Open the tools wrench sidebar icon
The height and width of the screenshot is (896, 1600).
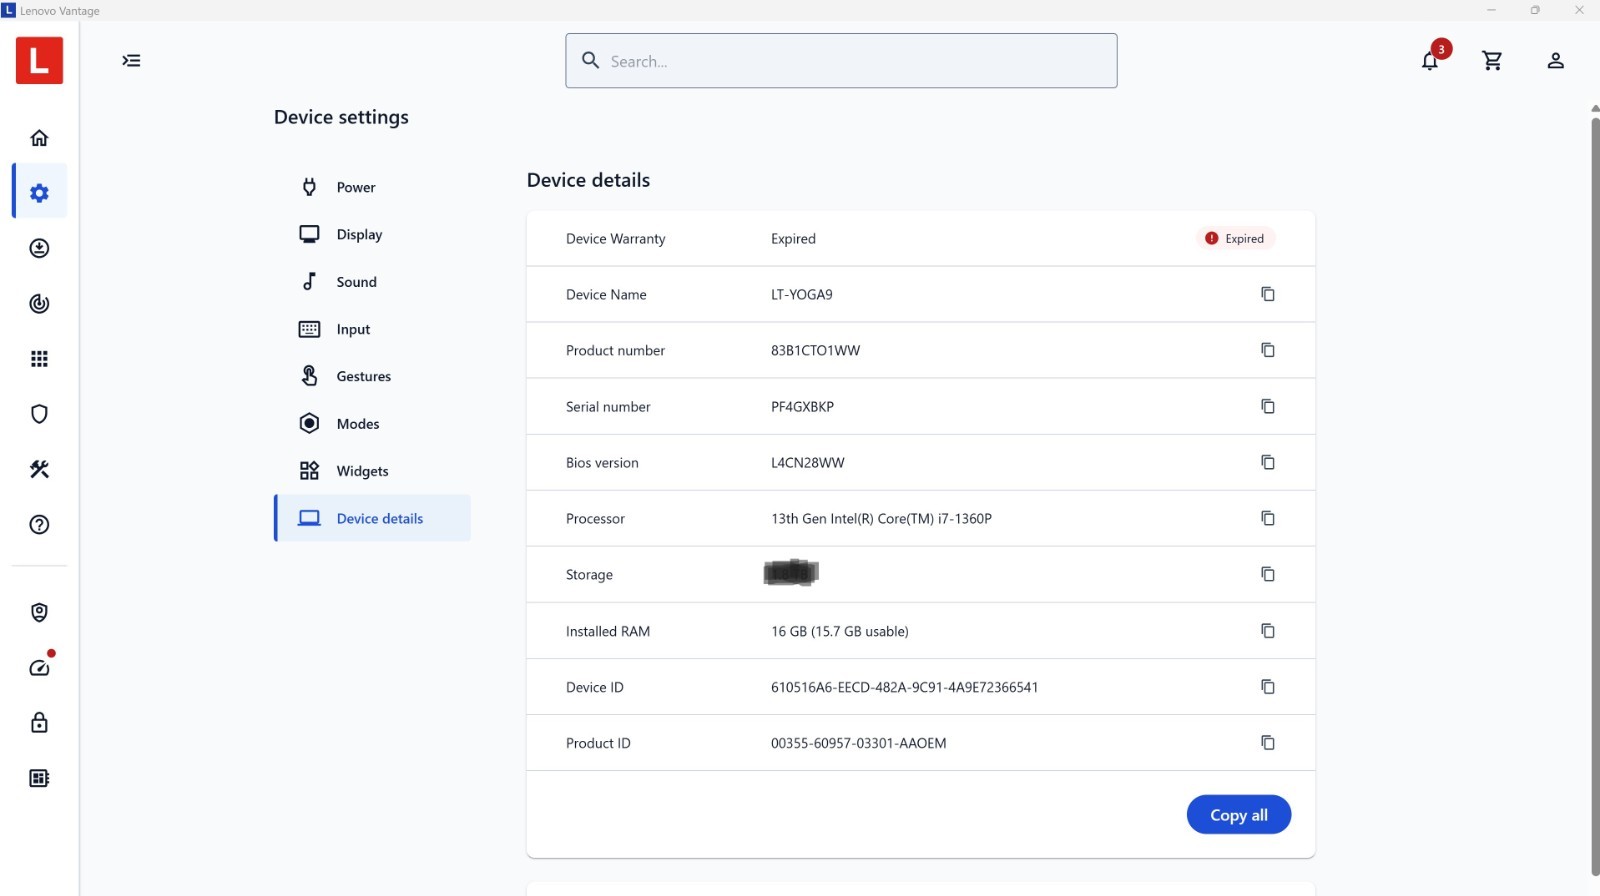39,469
